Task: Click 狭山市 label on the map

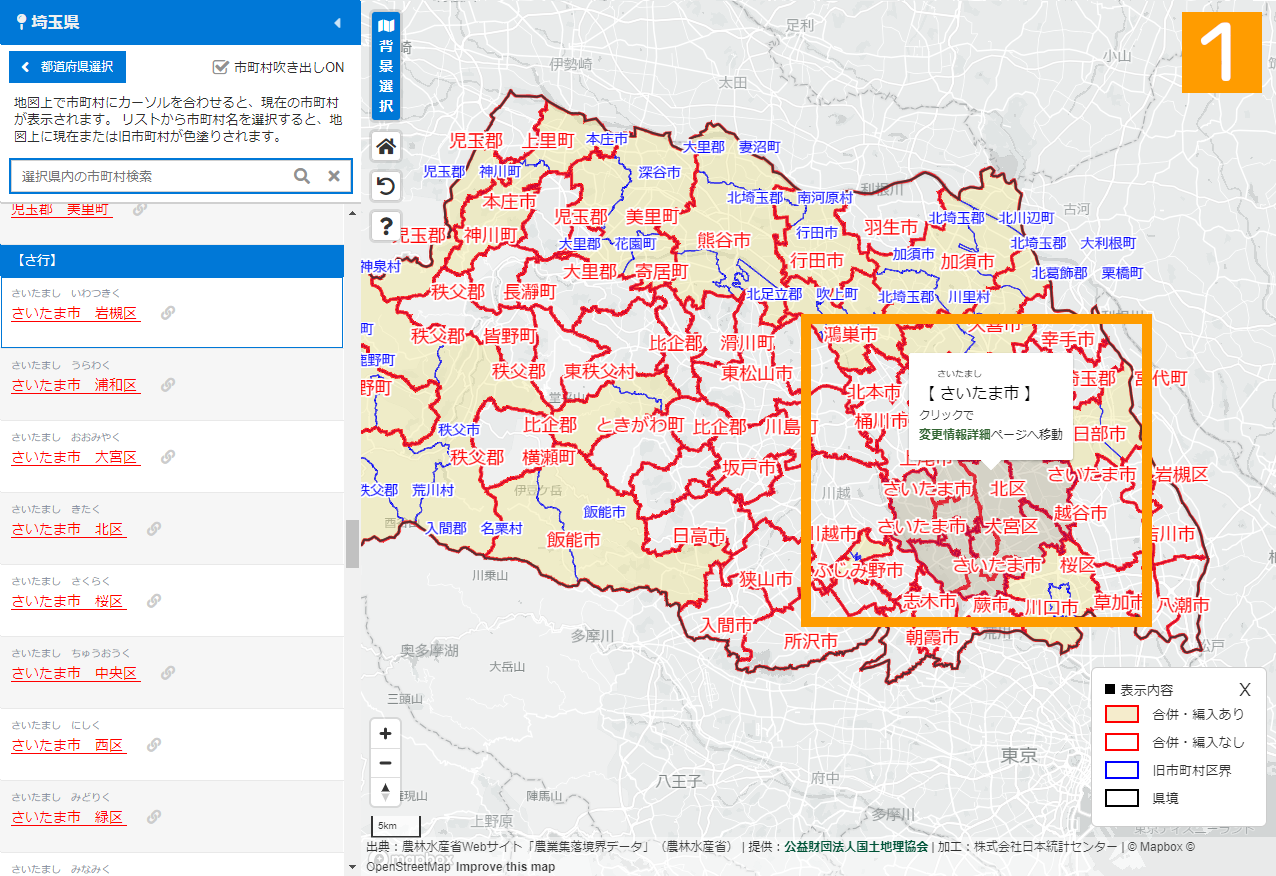Action: [x=766, y=579]
